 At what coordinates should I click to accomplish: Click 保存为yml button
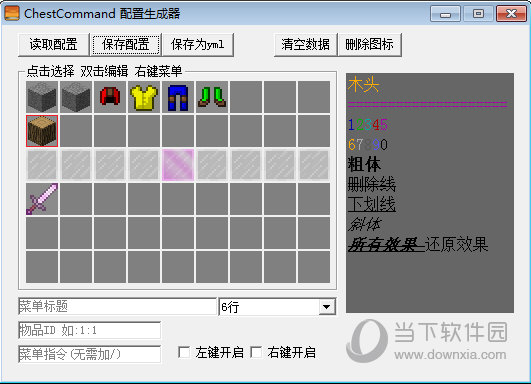(198, 44)
